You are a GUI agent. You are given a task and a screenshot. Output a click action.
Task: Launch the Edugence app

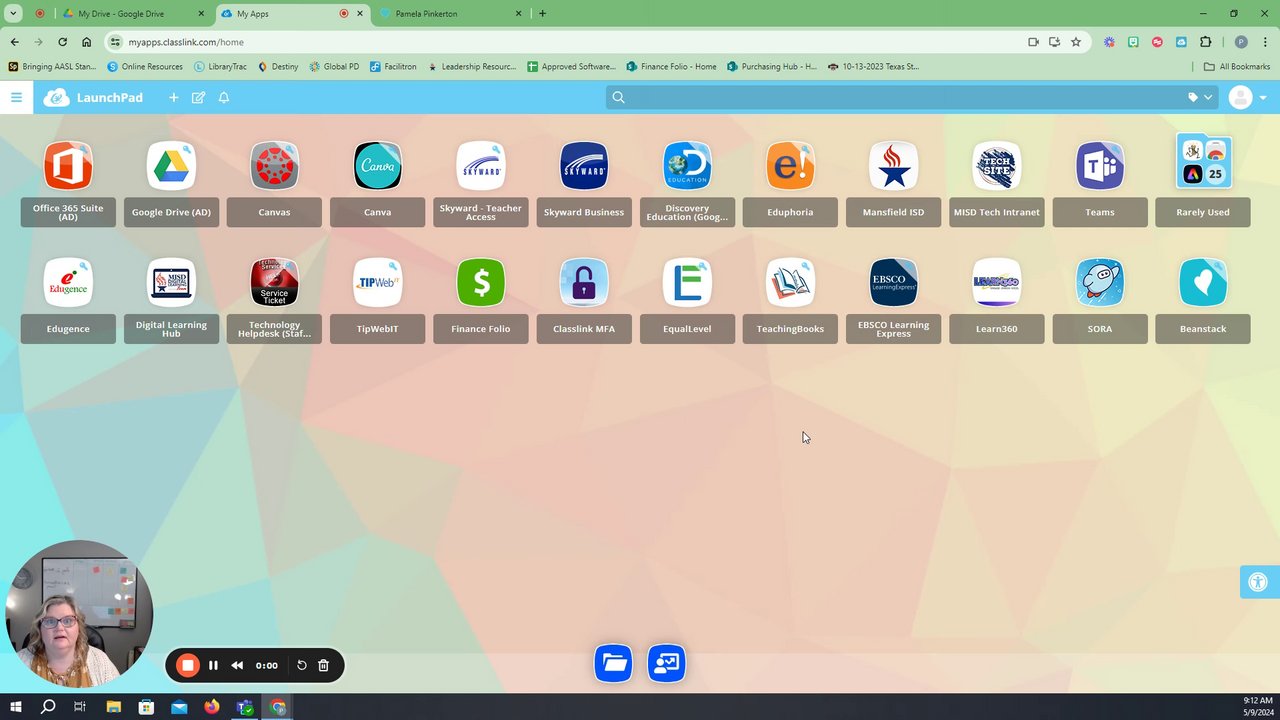pyautogui.click(x=68, y=283)
